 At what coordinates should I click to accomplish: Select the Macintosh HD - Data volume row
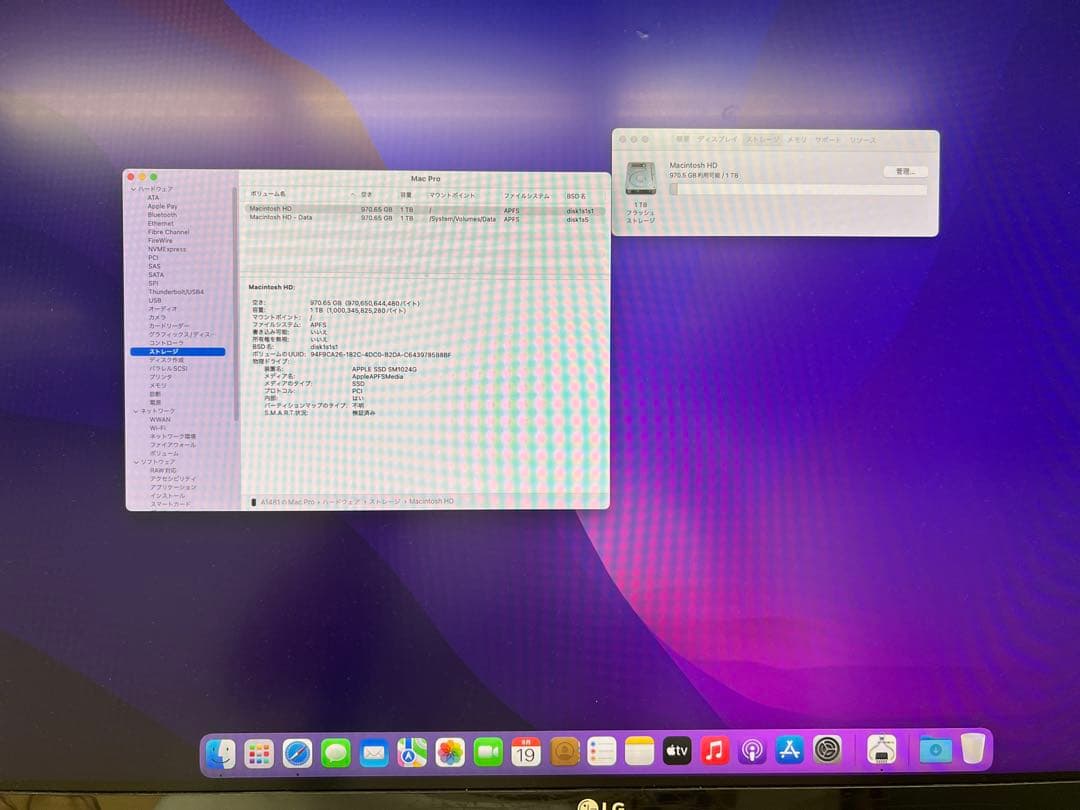pos(300,218)
